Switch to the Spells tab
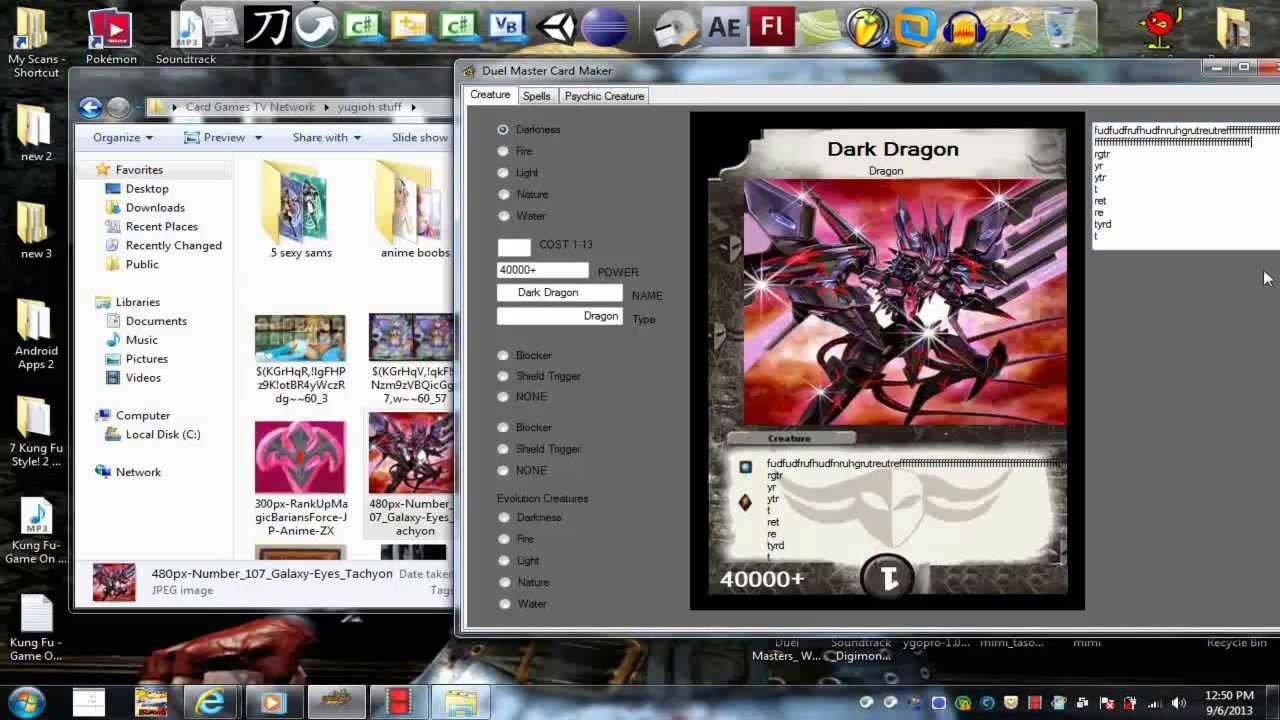 click(x=537, y=96)
